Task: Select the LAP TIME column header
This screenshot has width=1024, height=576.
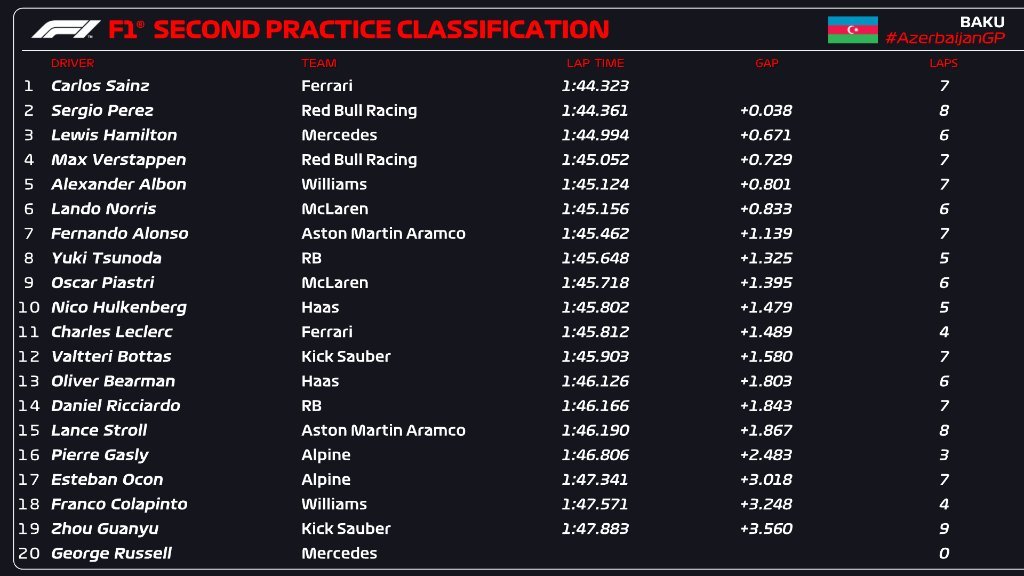Action: coord(595,63)
